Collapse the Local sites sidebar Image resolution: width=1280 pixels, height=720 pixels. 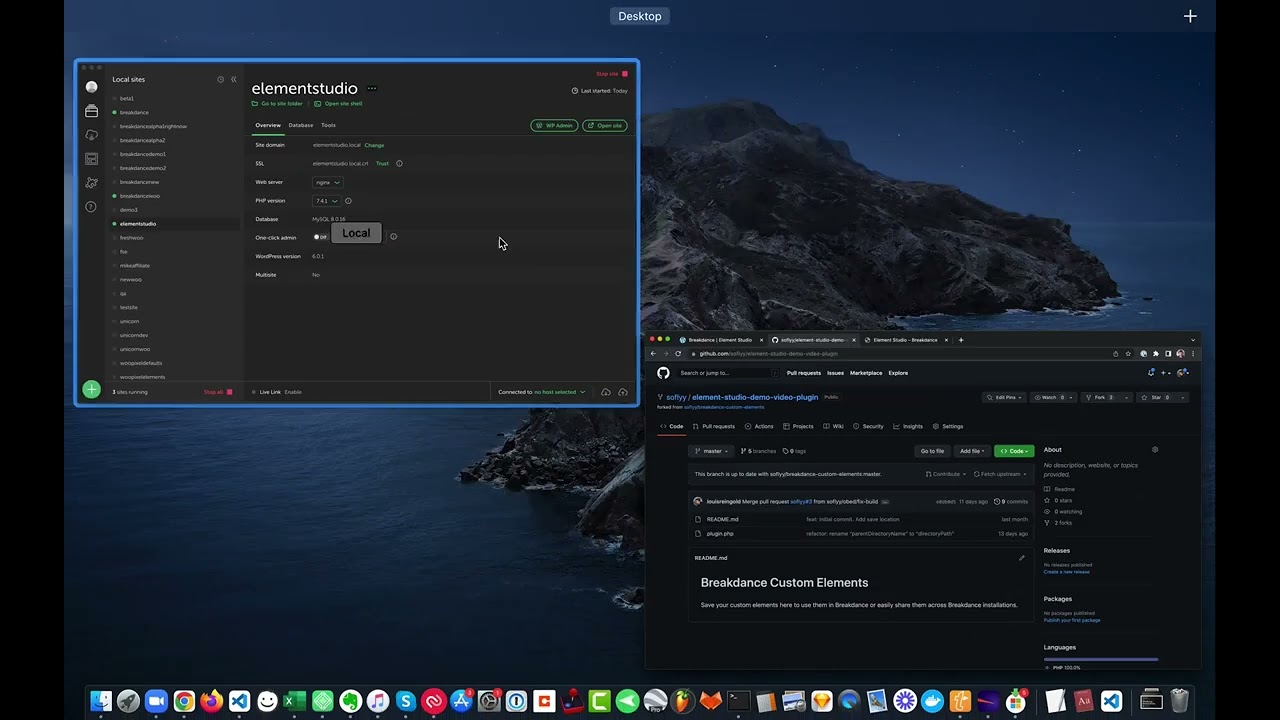(234, 79)
